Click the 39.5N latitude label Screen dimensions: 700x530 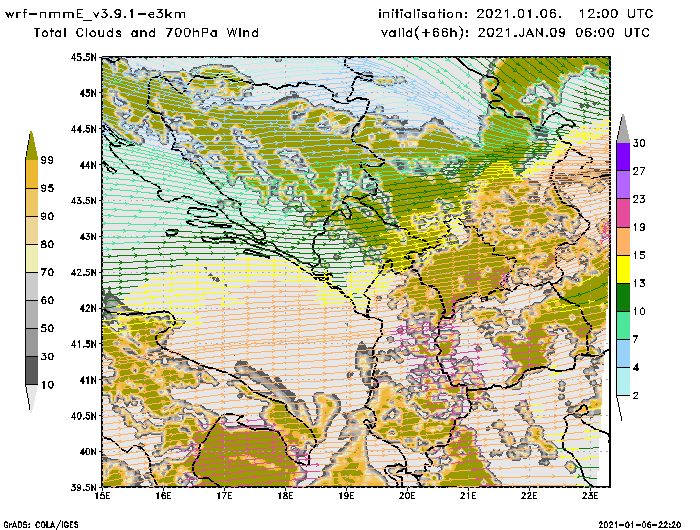tap(83, 487)
